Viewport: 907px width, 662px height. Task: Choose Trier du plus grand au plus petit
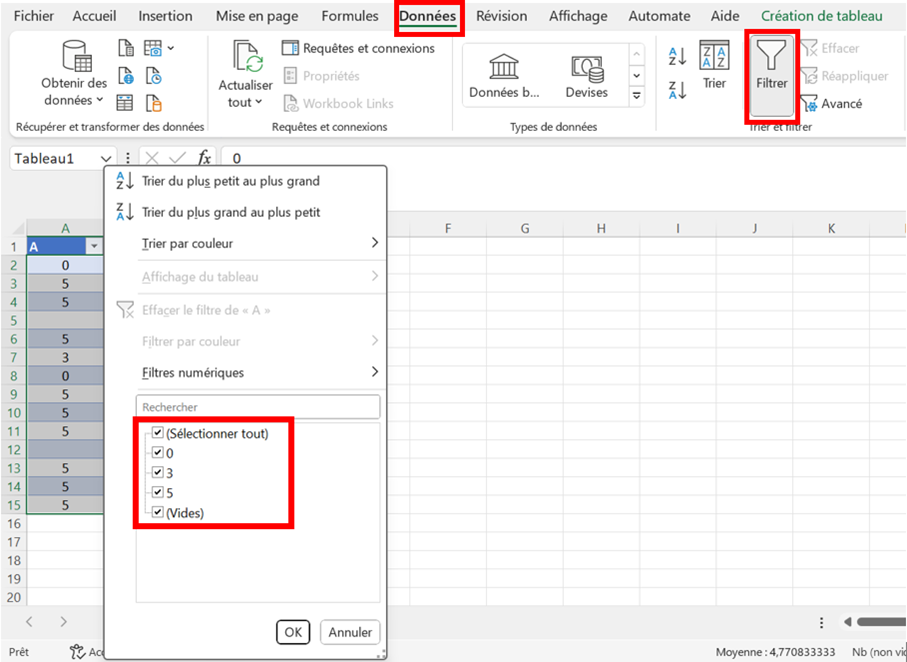(231, 212)
